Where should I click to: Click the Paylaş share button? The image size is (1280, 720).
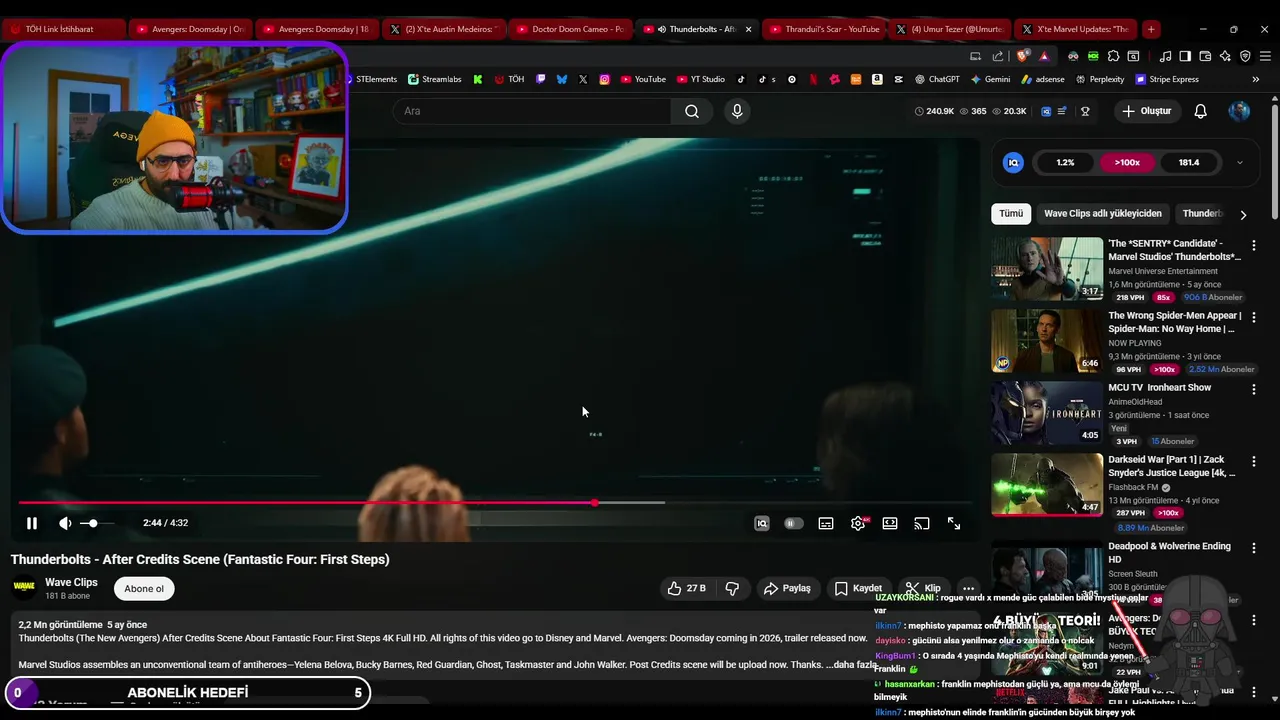(787, 588)
